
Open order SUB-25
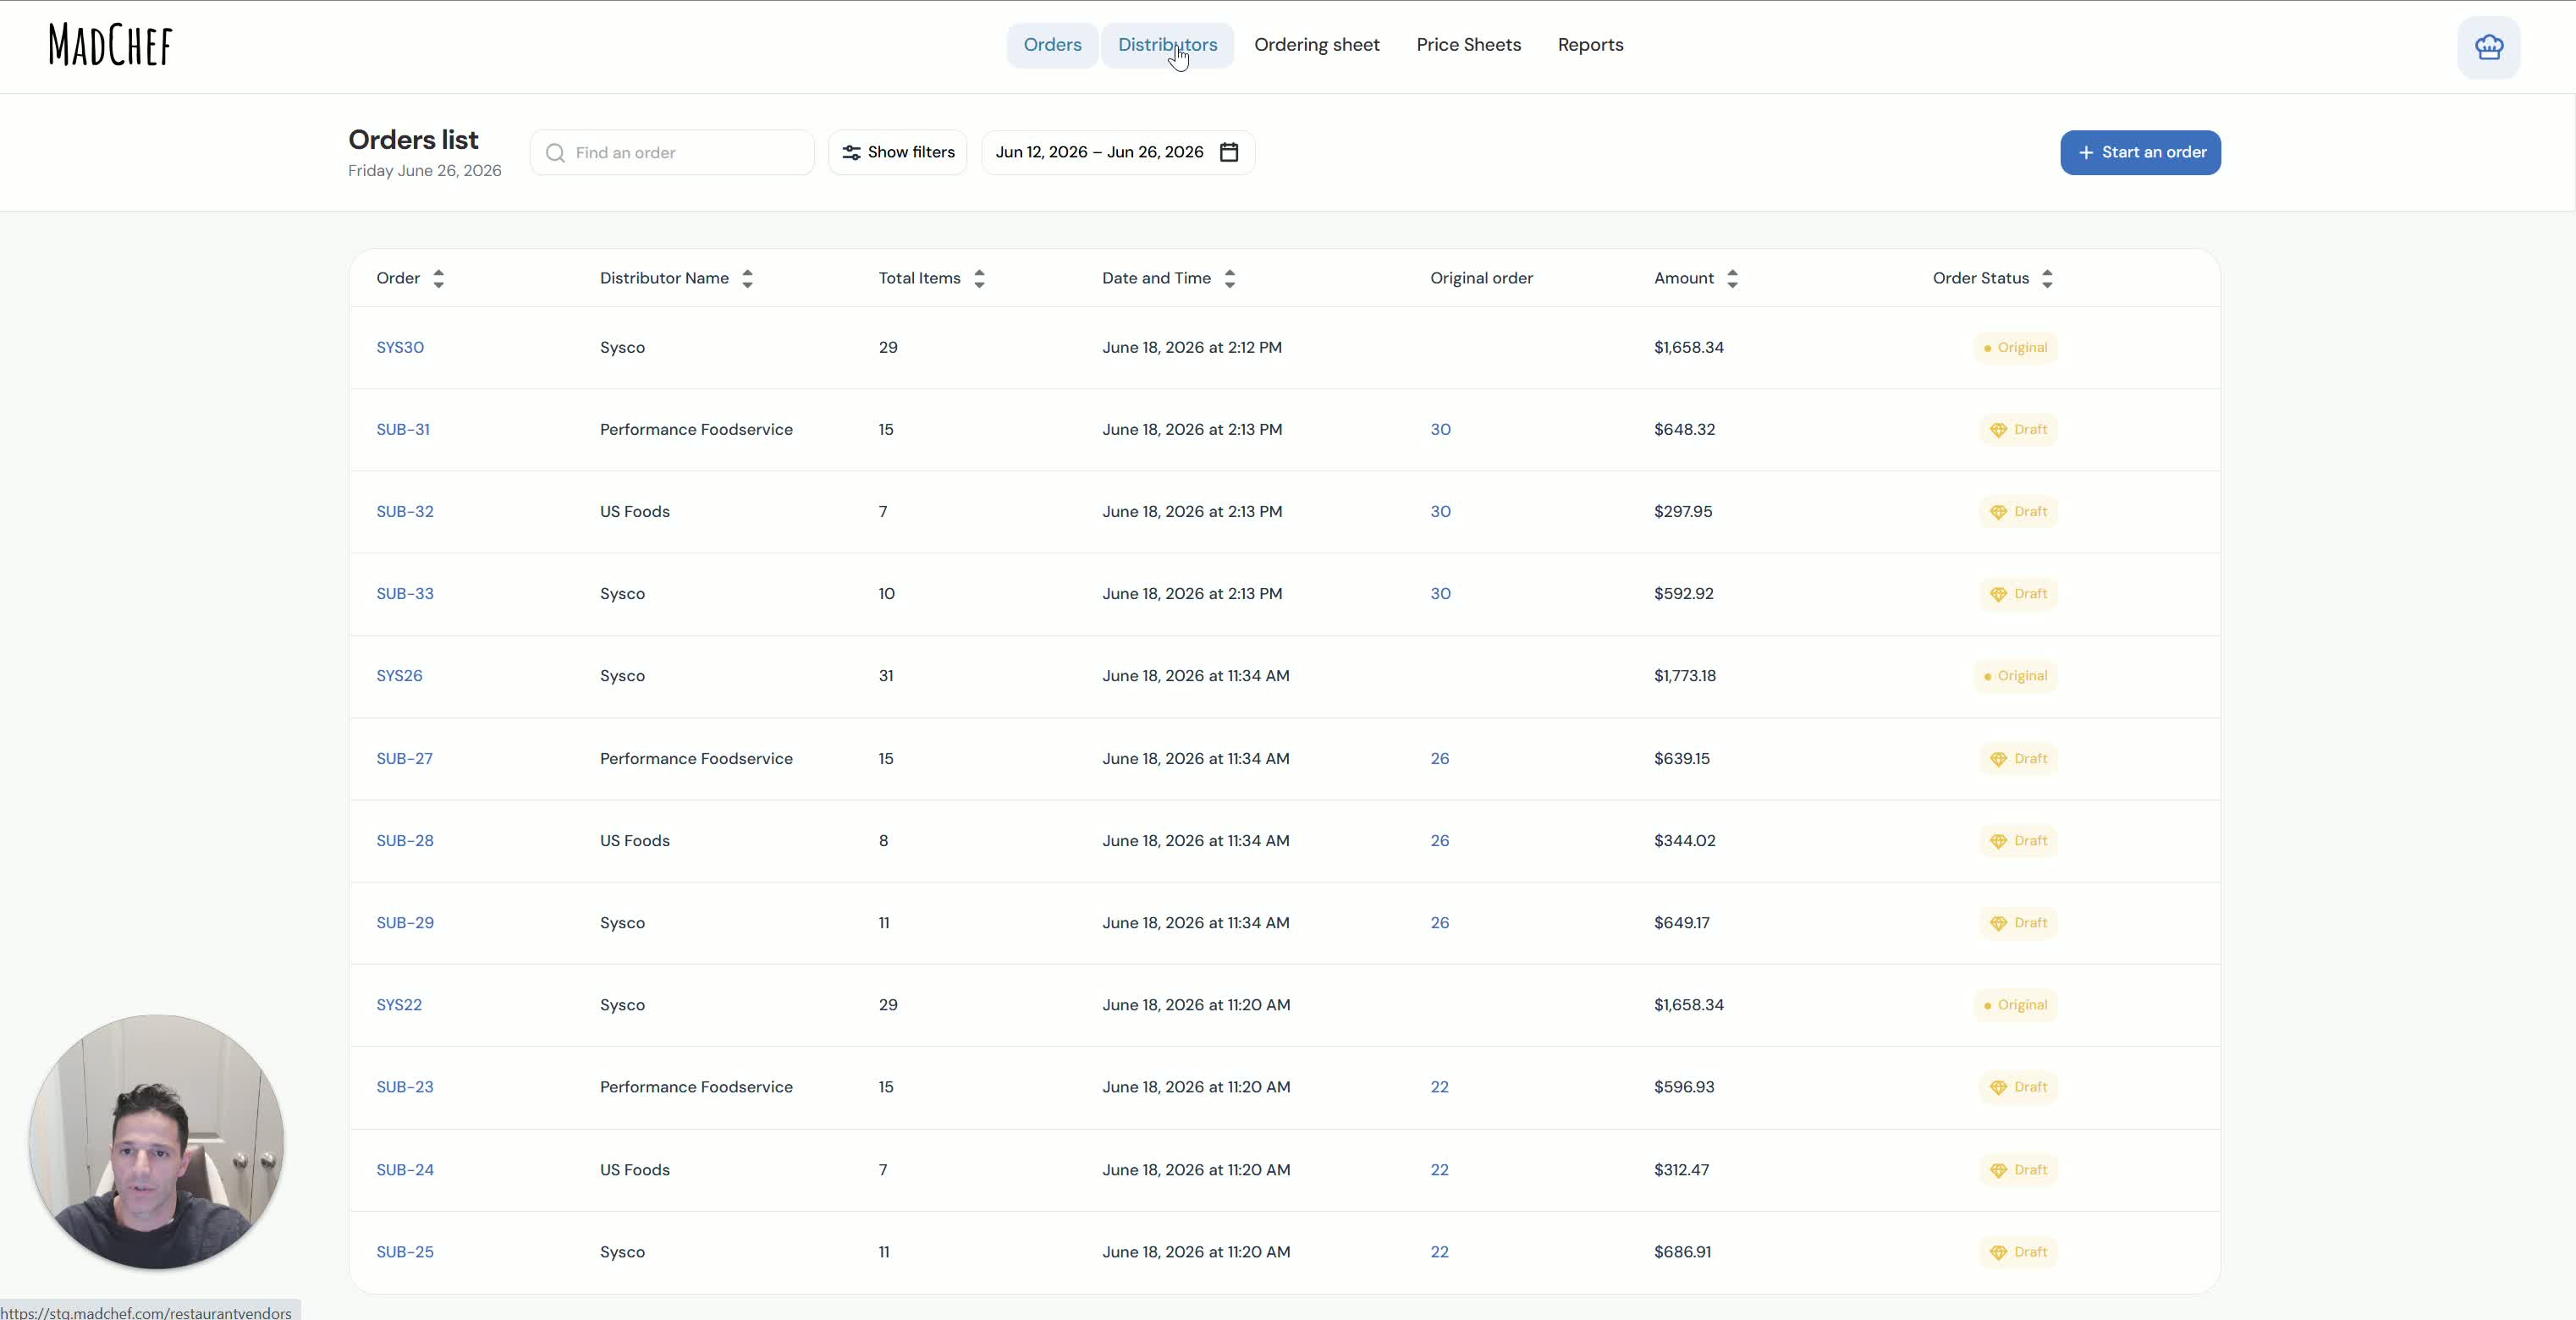[405, 1252]
